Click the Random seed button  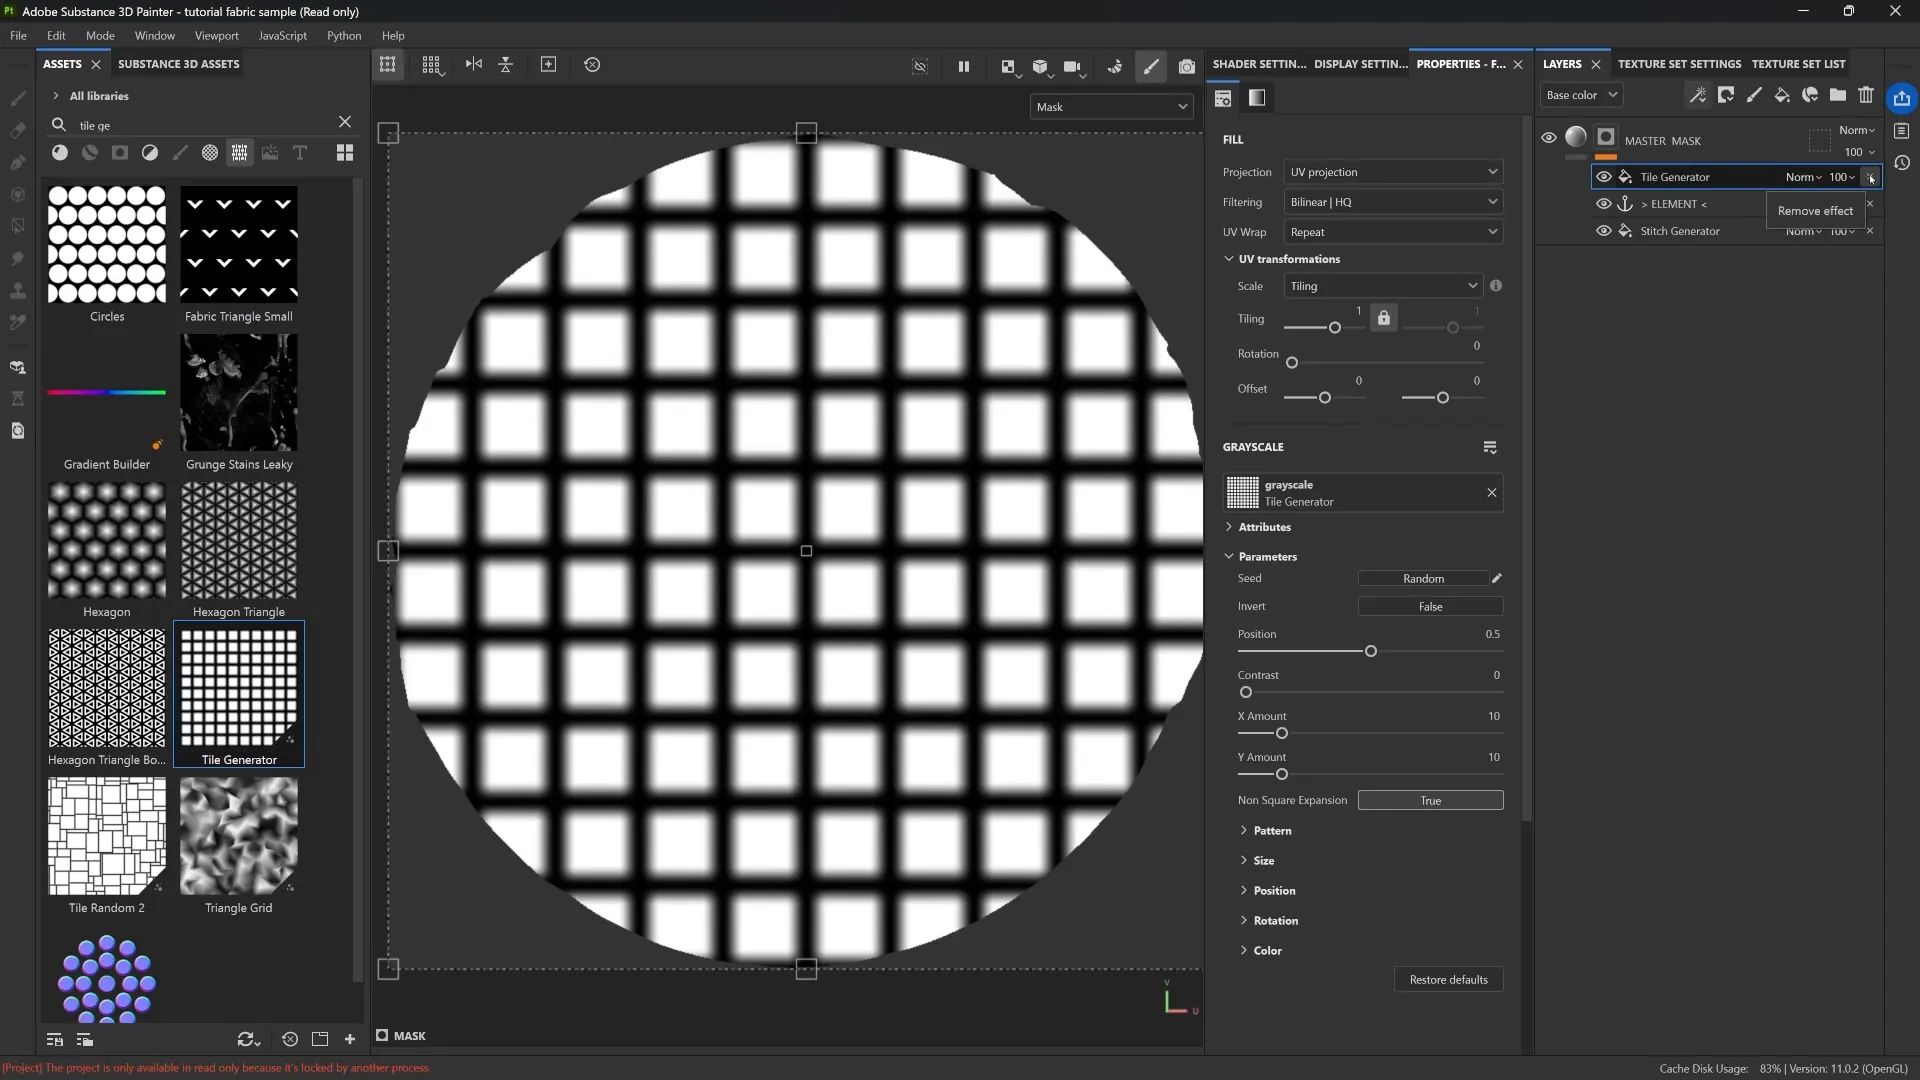click(x=1422, y=579)
